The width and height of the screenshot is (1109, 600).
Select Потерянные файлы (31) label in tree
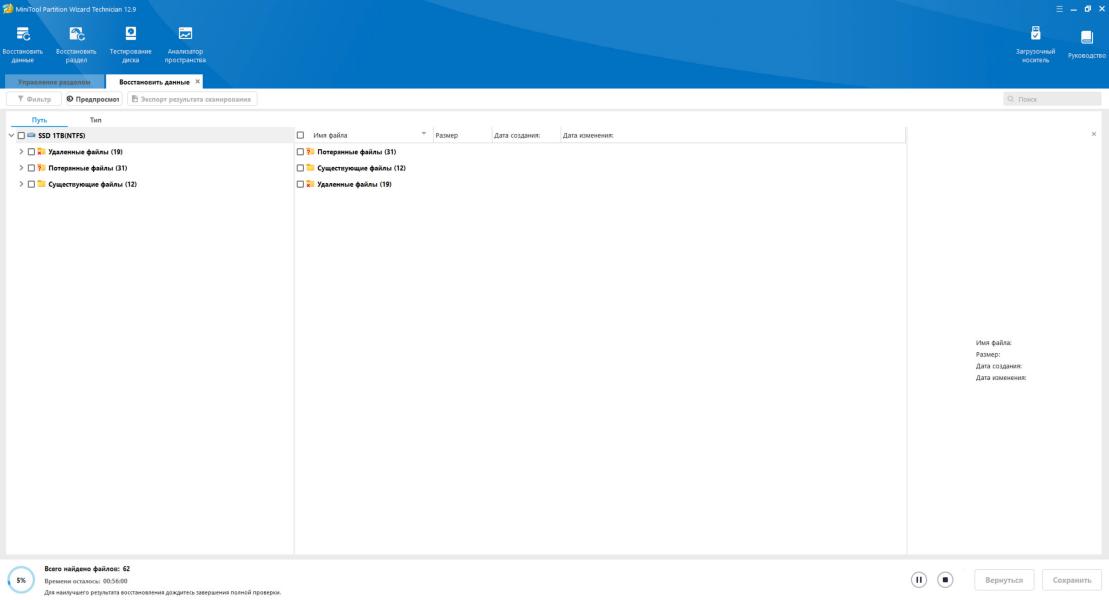point(88,168)
